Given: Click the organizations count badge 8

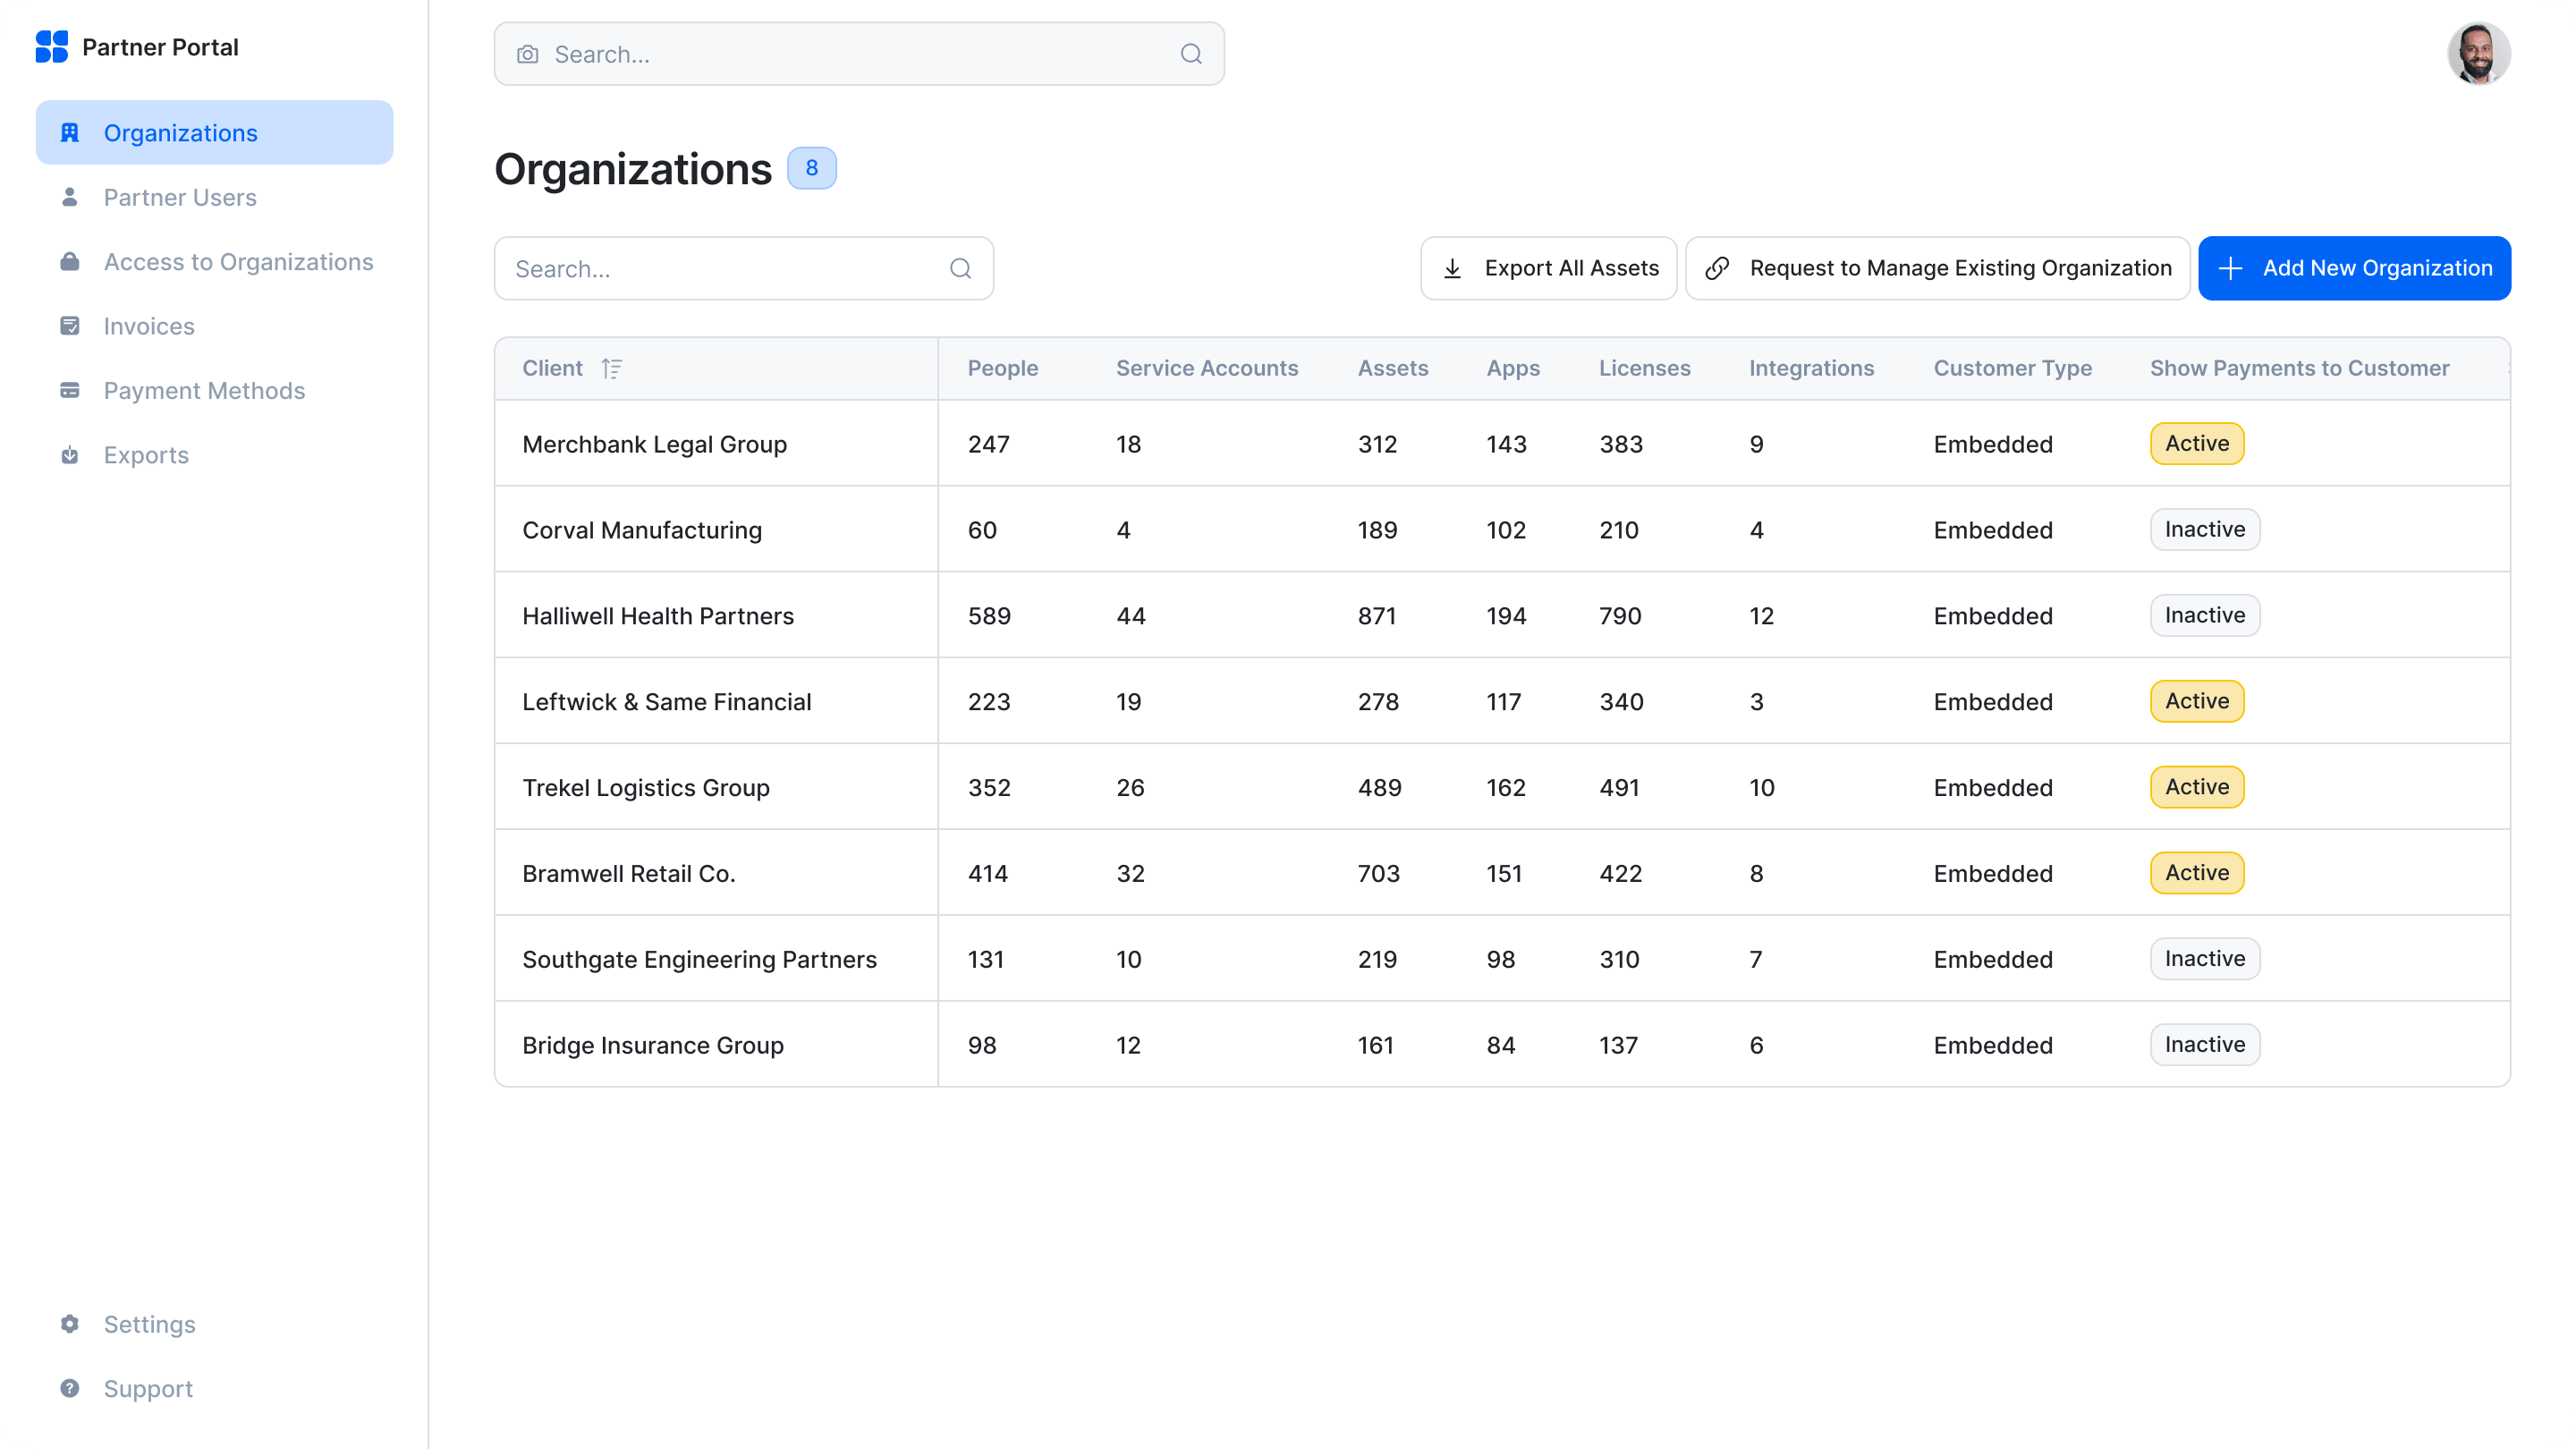Looking at the screenshot, I should pos(812,168).
